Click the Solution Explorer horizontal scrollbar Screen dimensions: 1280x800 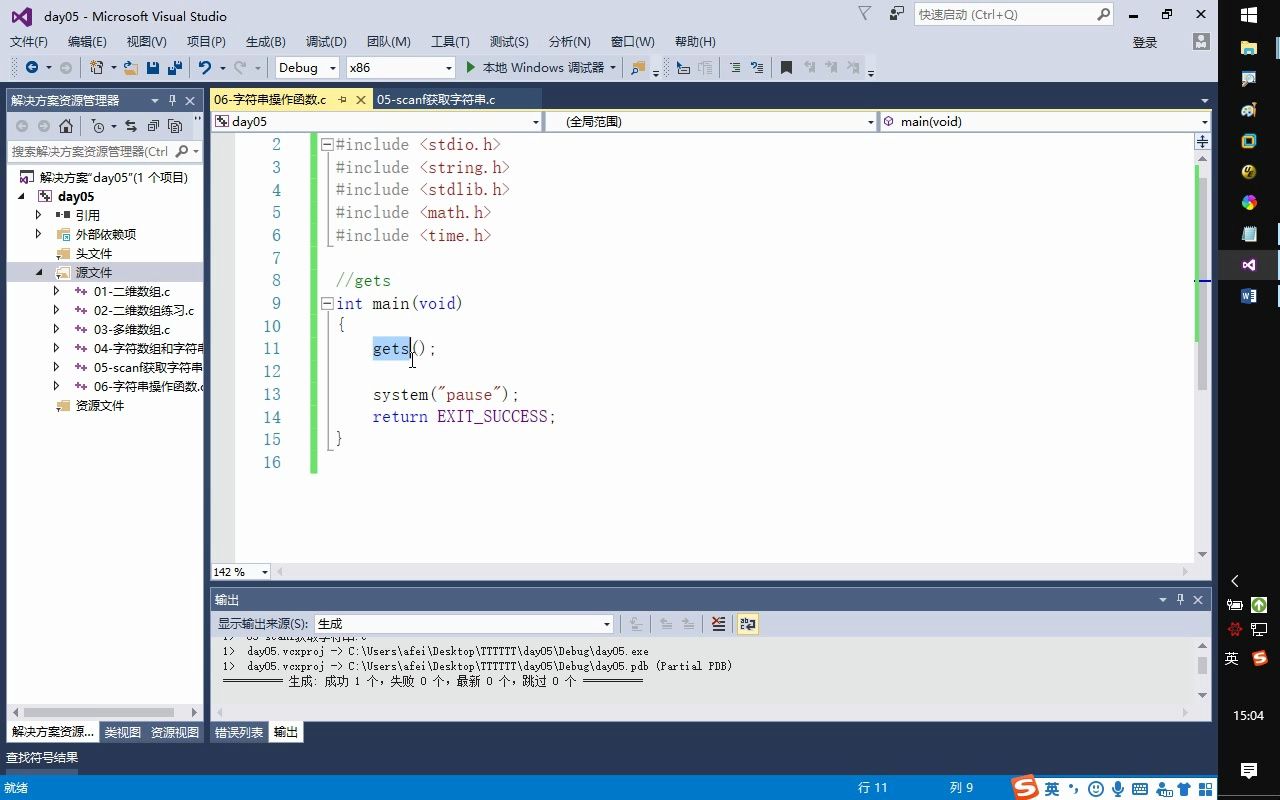coord(100,712)
